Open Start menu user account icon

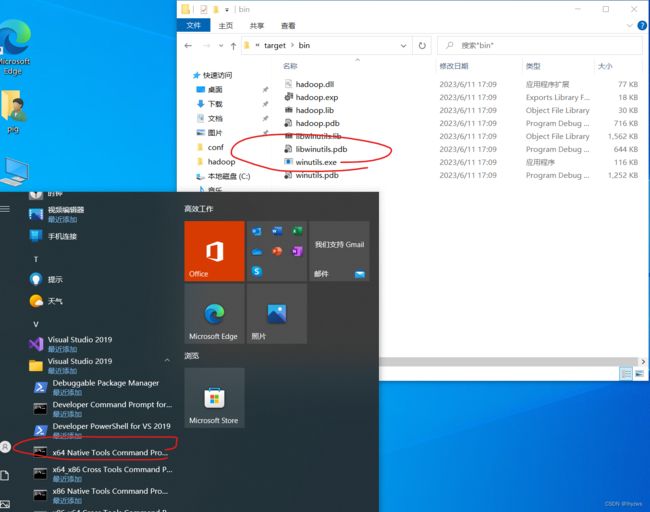click(5, 447)
